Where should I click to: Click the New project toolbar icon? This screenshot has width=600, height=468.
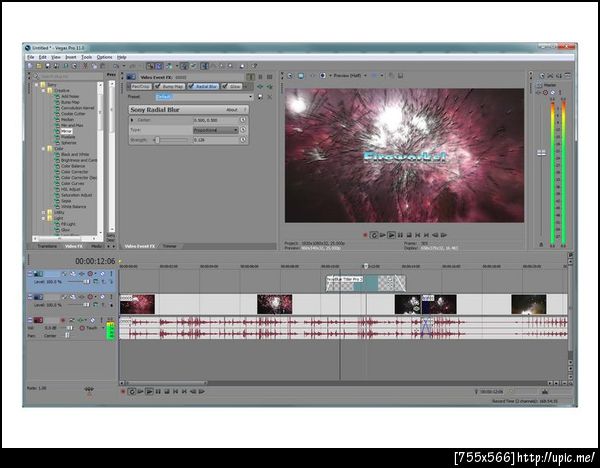click(x=30, y=66)
